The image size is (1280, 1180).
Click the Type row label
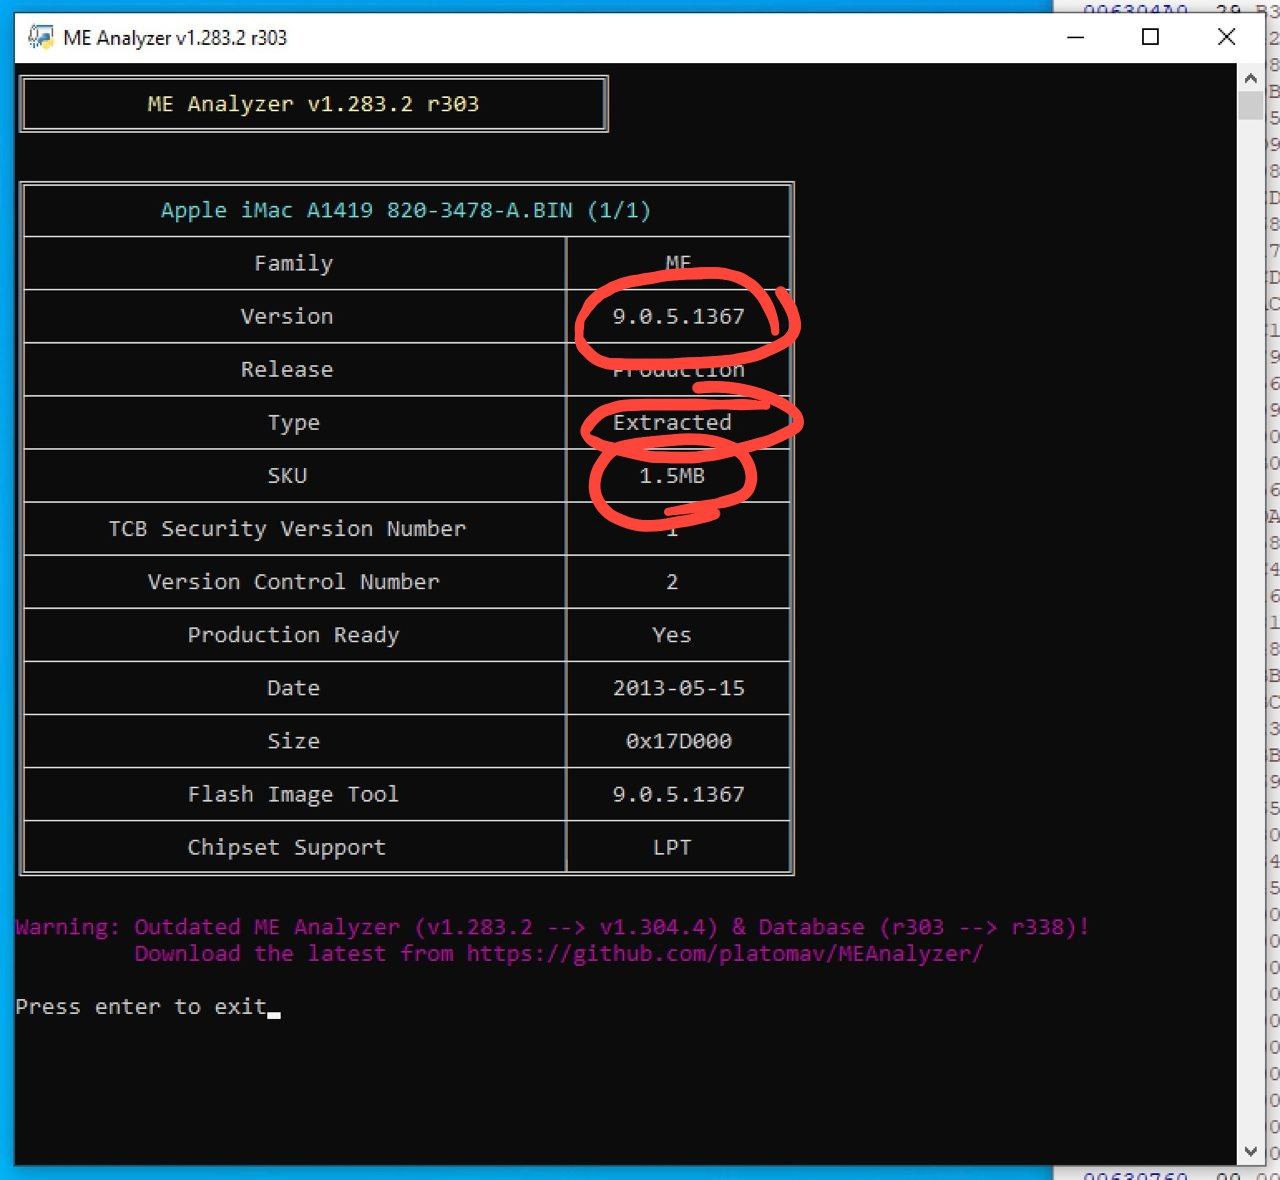pos(293,423)
